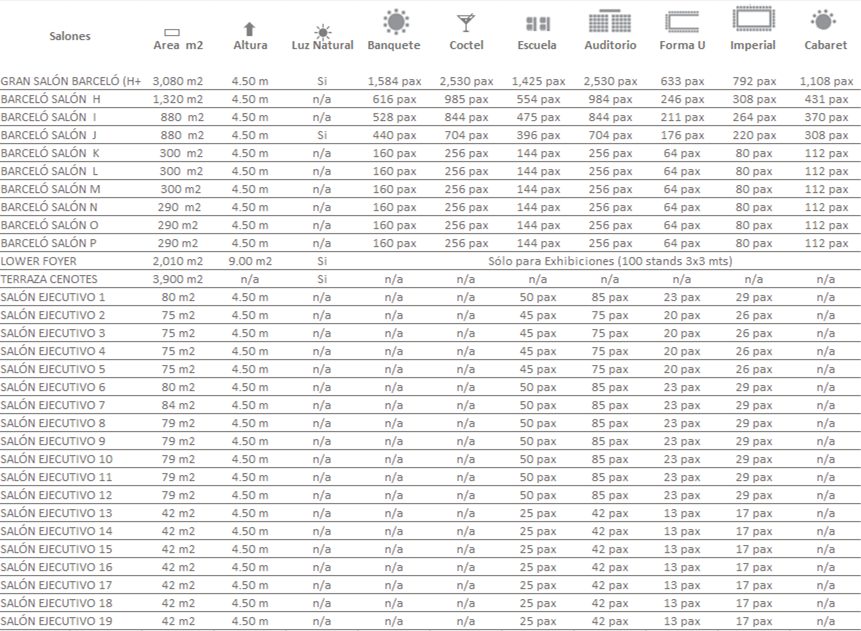This screenshot has width=861, height=631.
Task: Select the Altura header label
Action: 250,45
